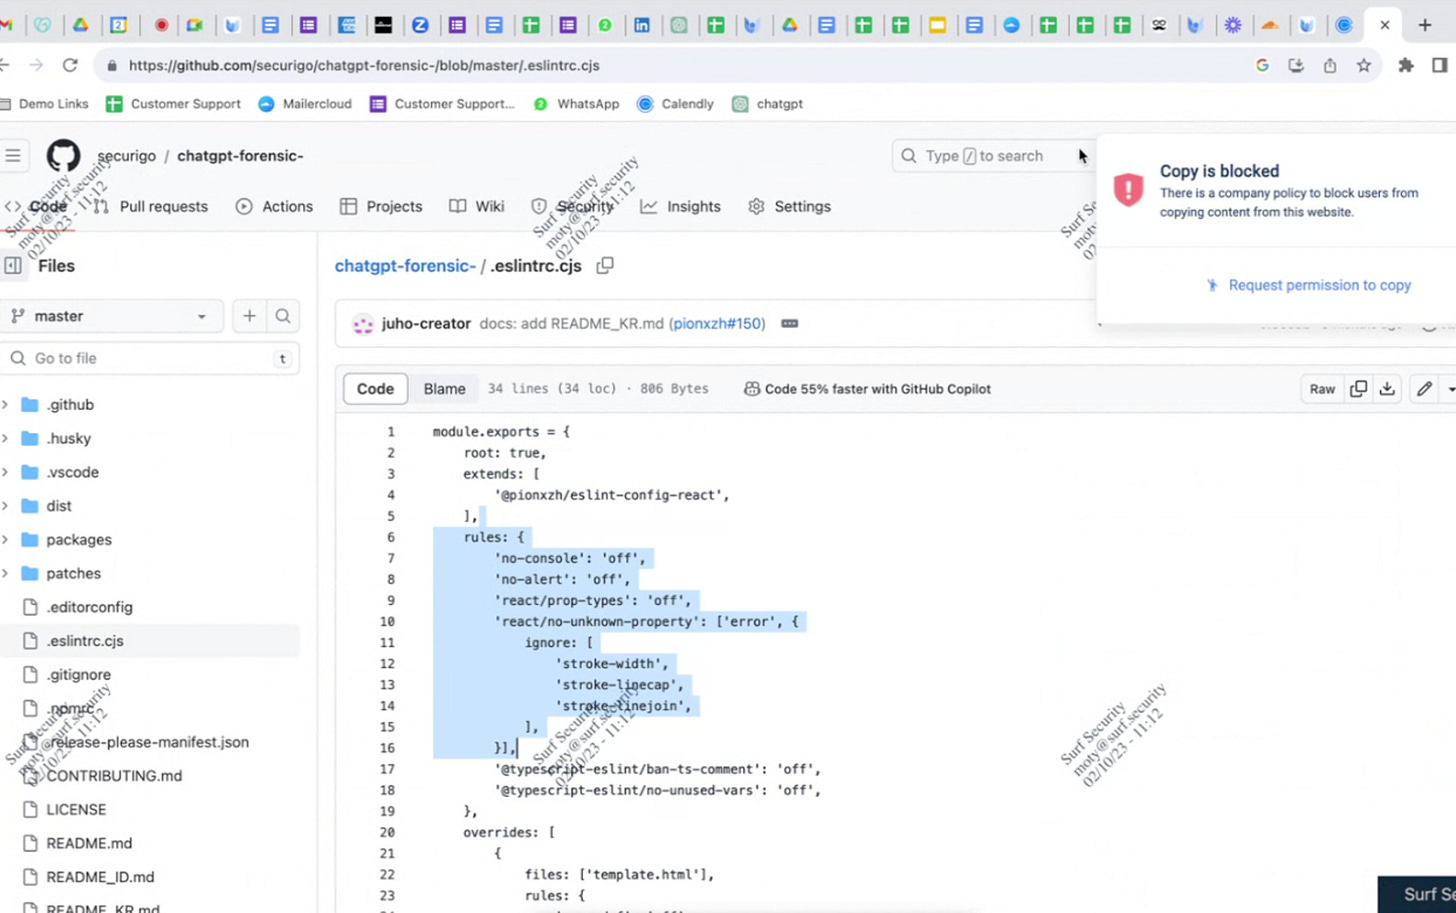Open the pionxzh#150 pull request link
This screenshot has height=913, width=1456.
point(717,324)
